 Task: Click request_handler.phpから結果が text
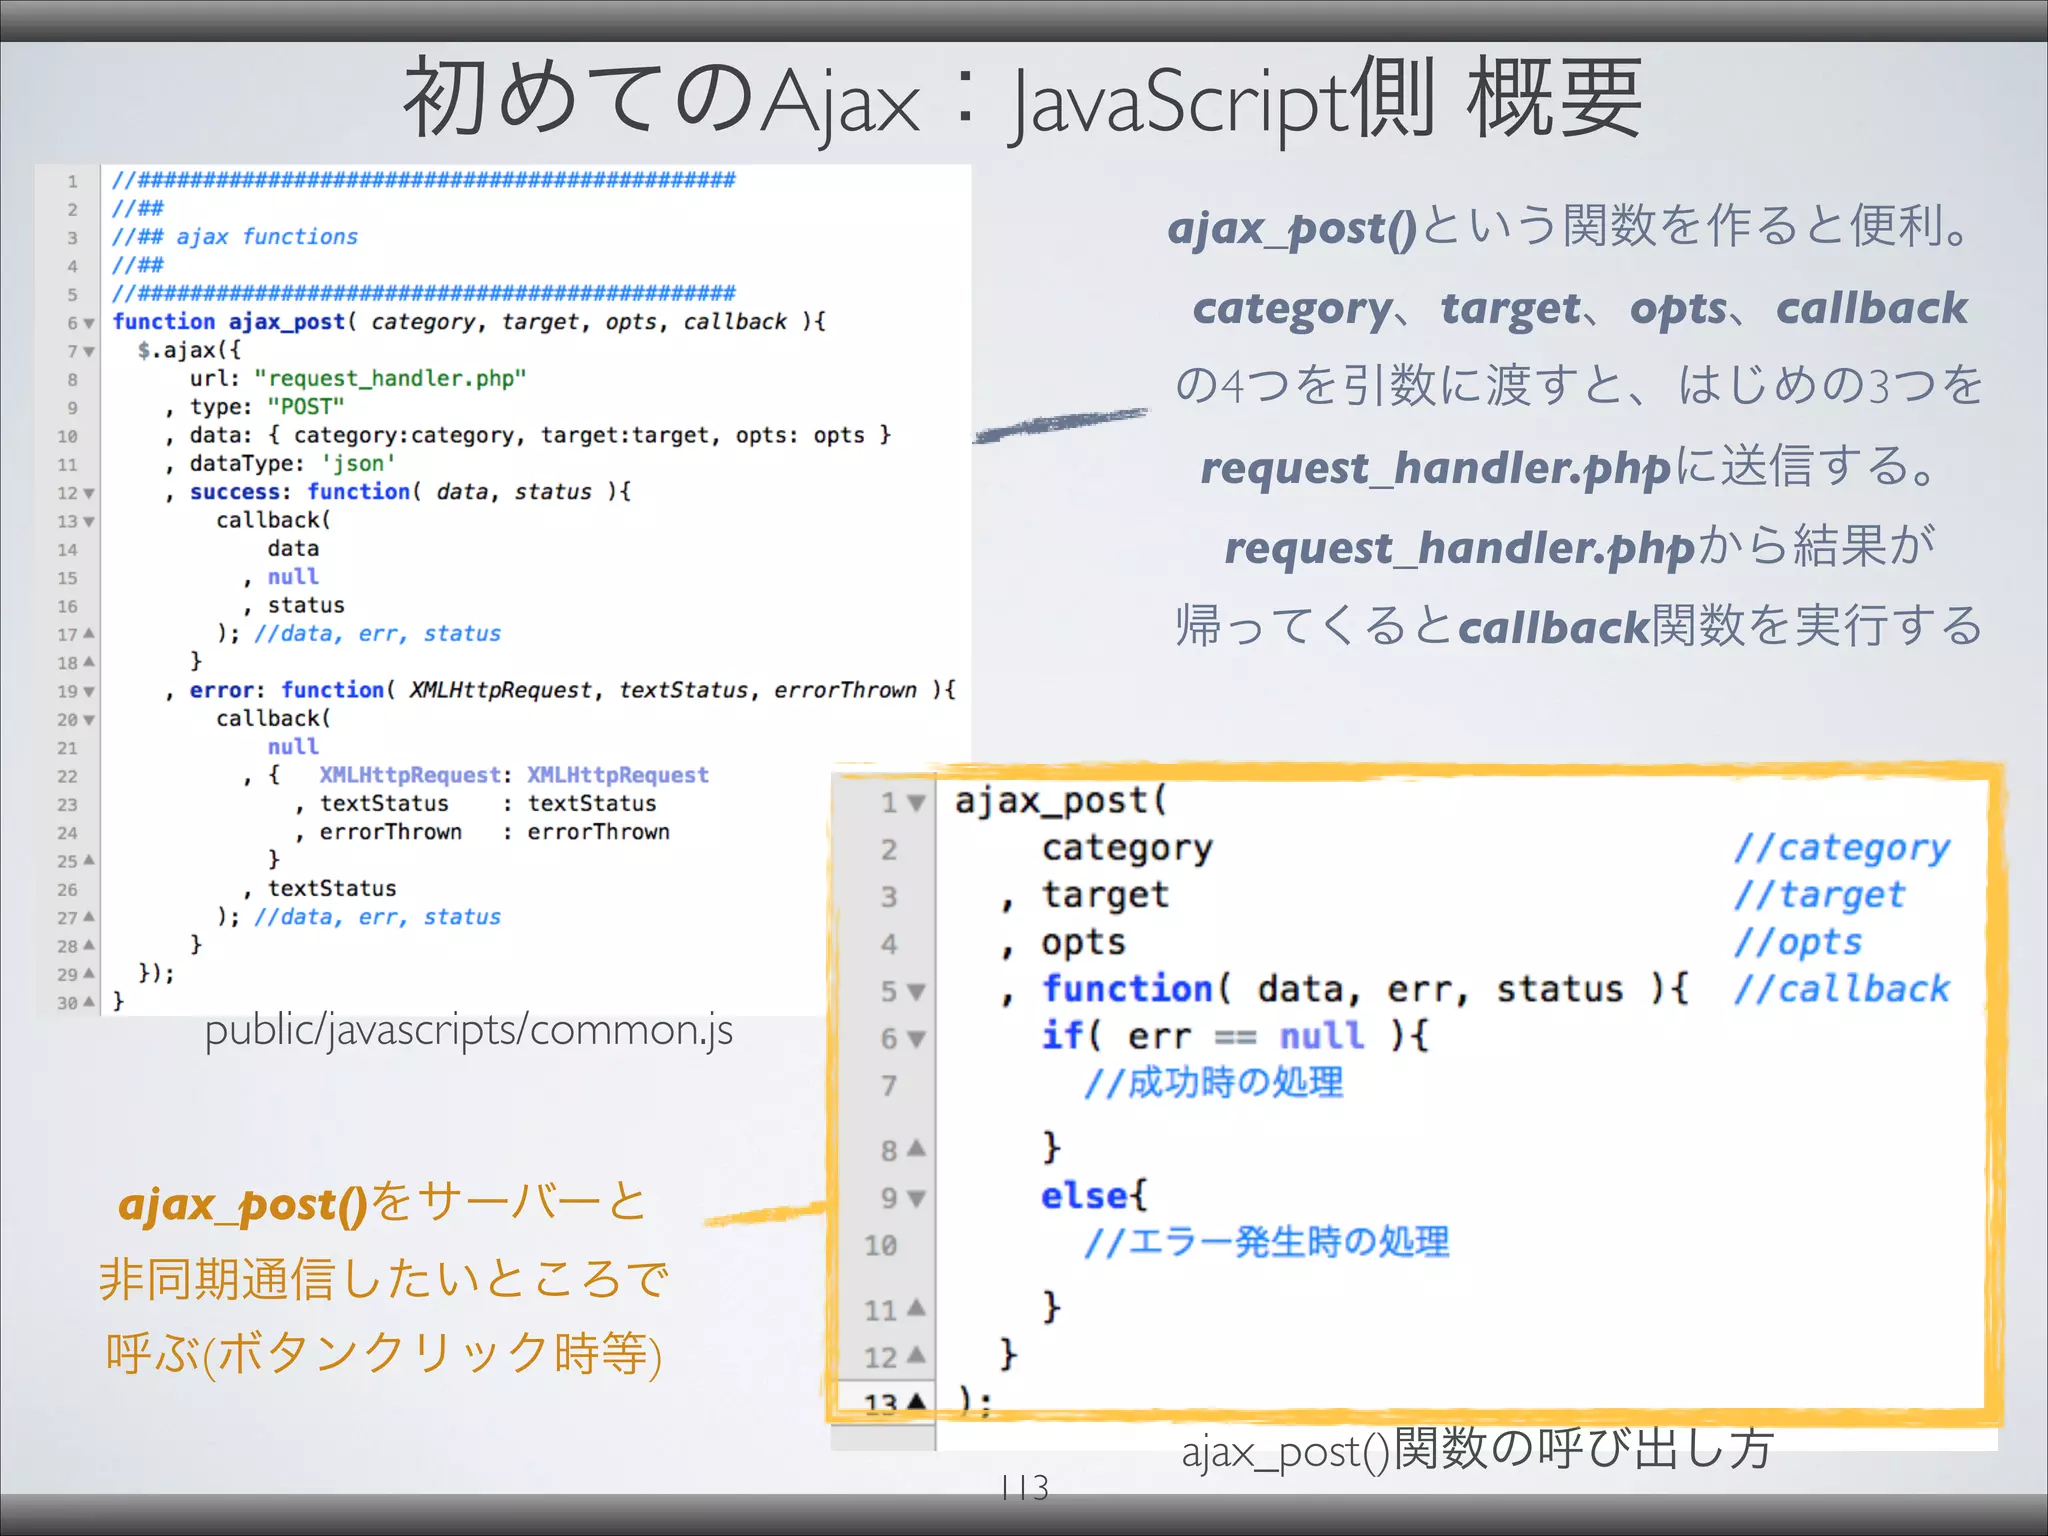coord(1580,547)
